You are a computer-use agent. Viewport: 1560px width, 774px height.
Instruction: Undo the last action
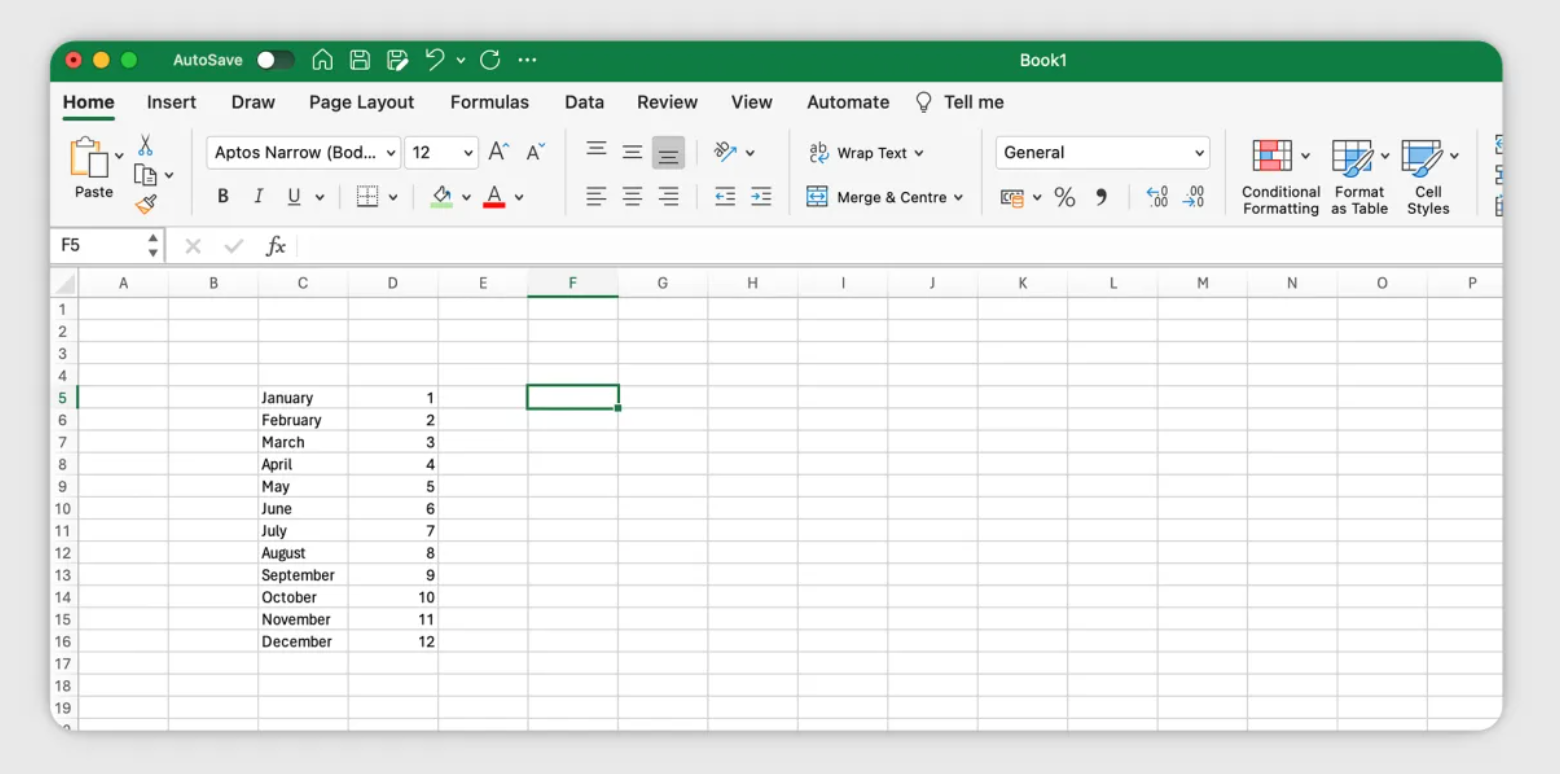pos(435,60)
